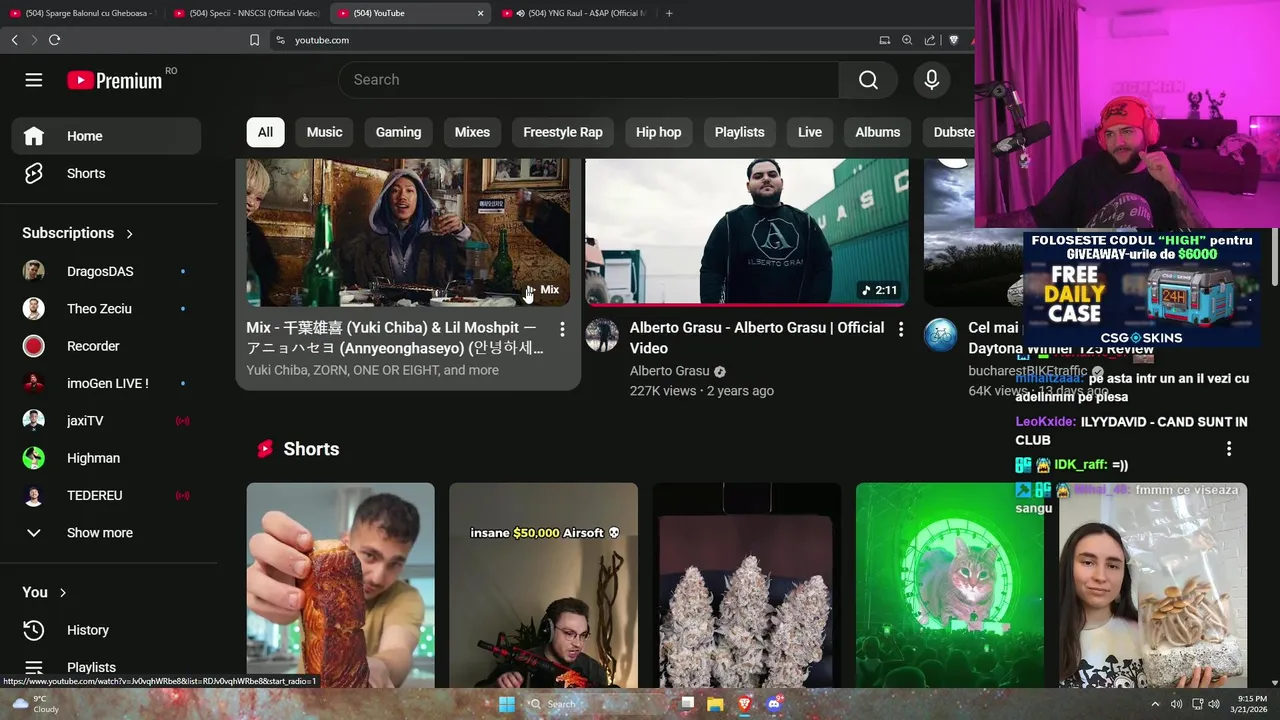Screen dimensions: 1280x720
Task: Open the imoGen LIVE ! subscription
Action: pyautogui.click(x=106, y=383)
